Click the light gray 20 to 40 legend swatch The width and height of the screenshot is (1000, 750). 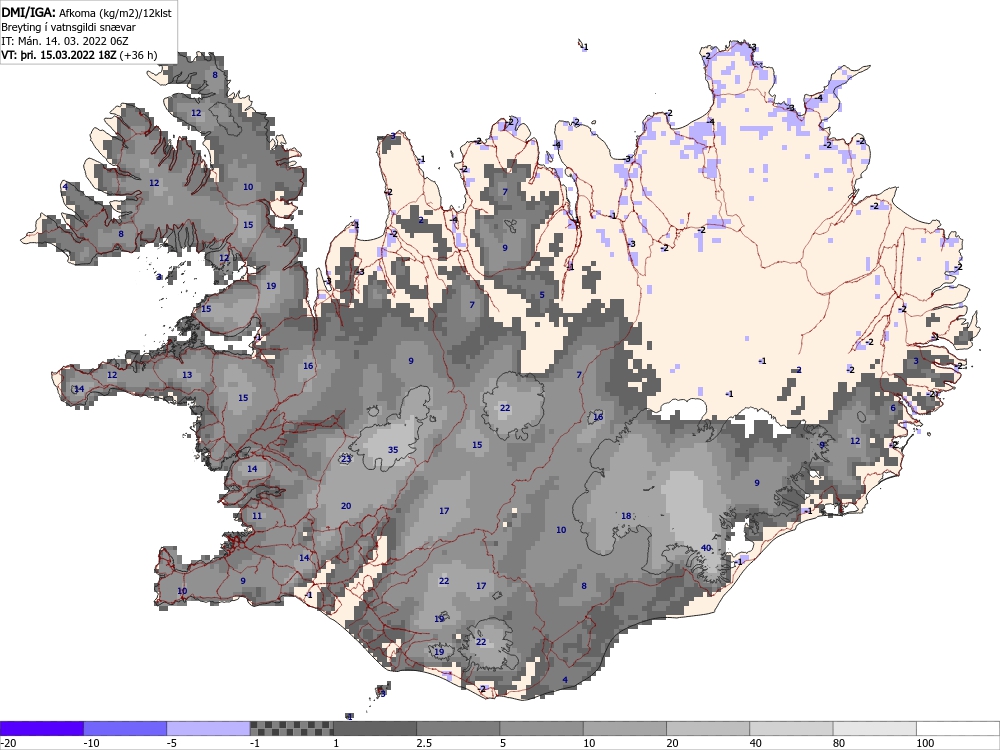coord(708,728)
